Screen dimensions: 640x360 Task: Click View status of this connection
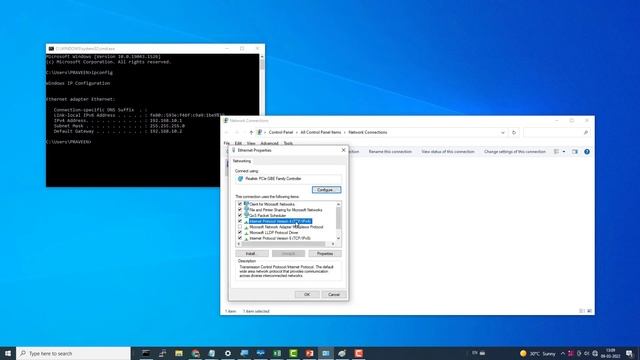448,152
